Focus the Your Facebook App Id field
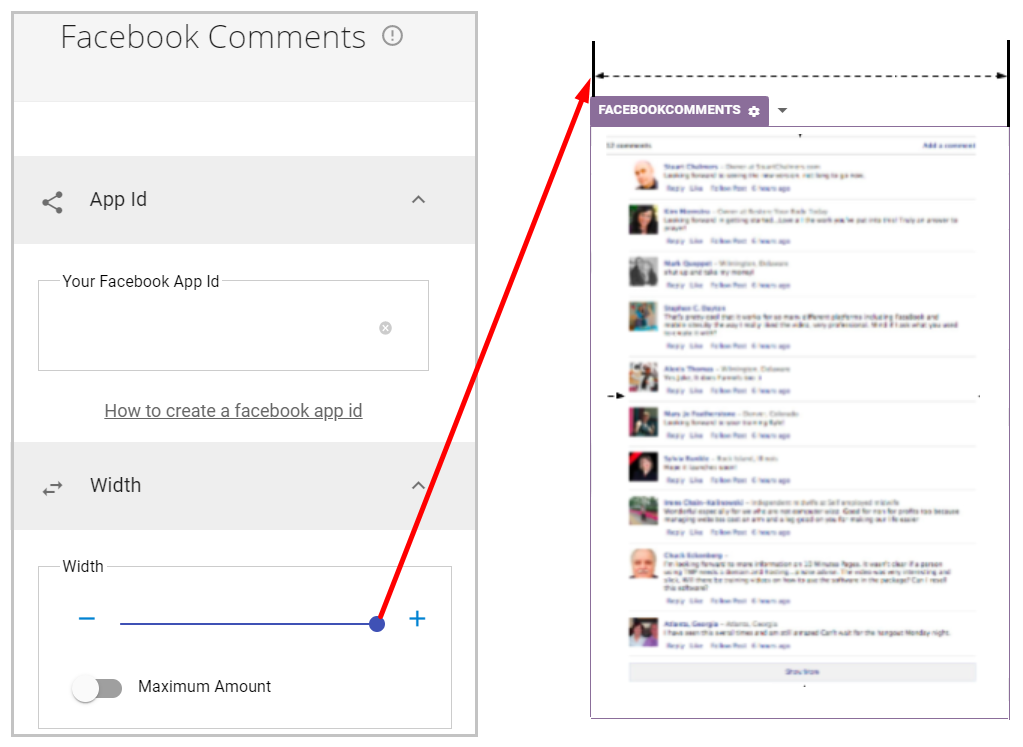 click(x=233, y=326)
